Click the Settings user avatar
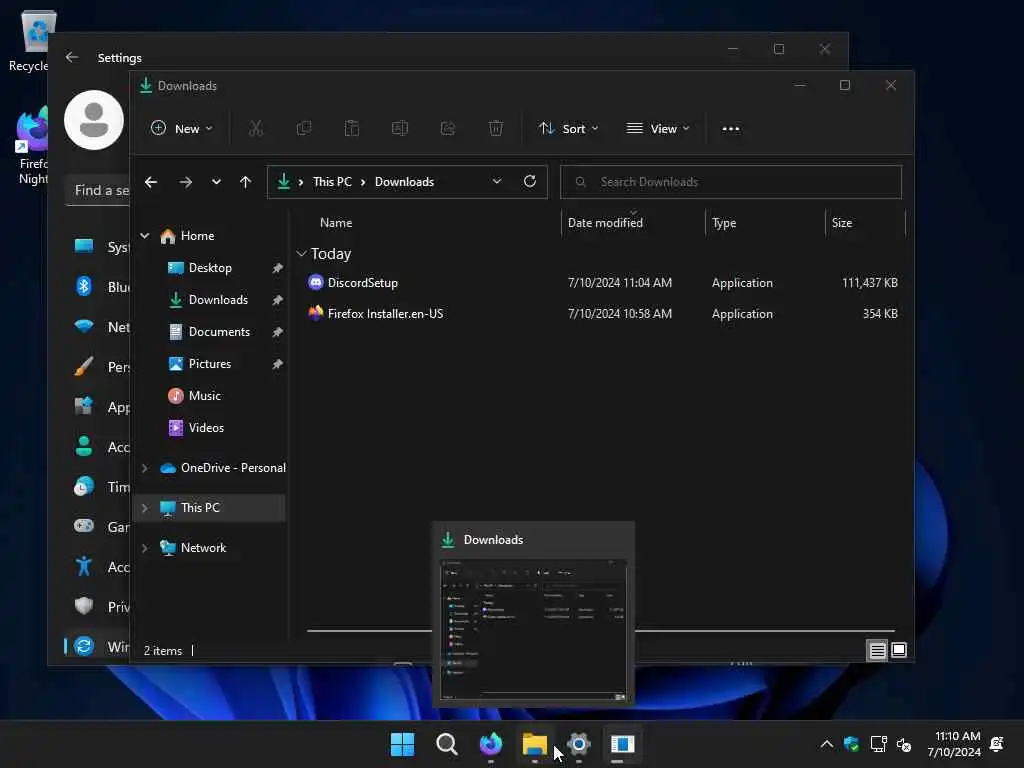The width and height of the screenshot is (1024, 768). pyautogui.click(x=94, y=120)
